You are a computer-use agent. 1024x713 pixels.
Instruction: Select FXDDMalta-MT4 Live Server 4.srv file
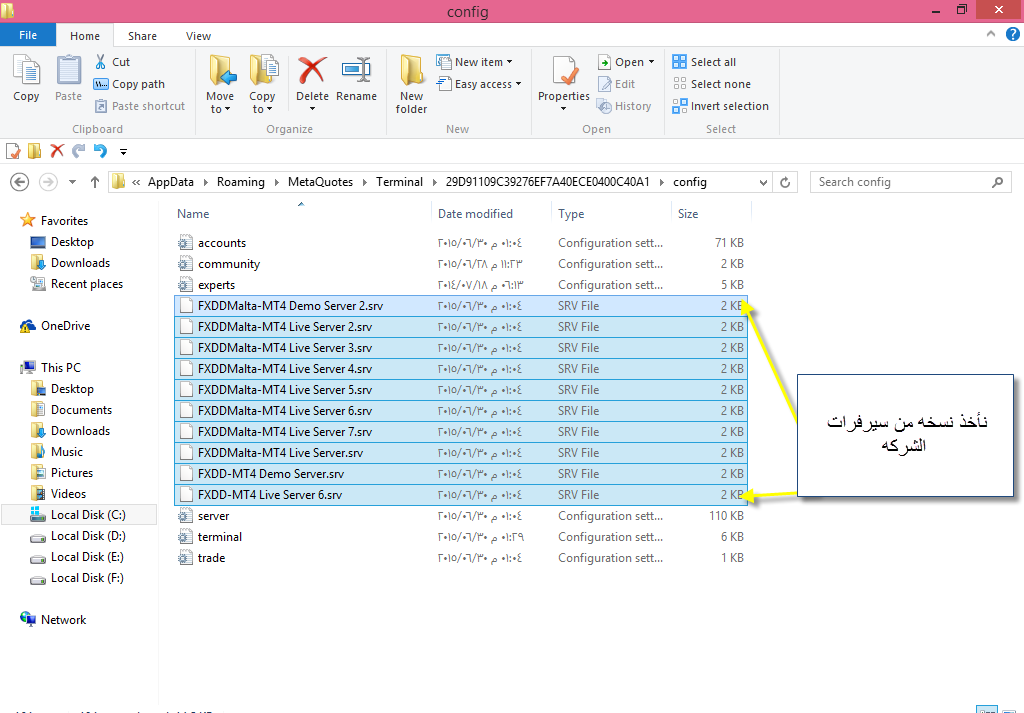460,369
